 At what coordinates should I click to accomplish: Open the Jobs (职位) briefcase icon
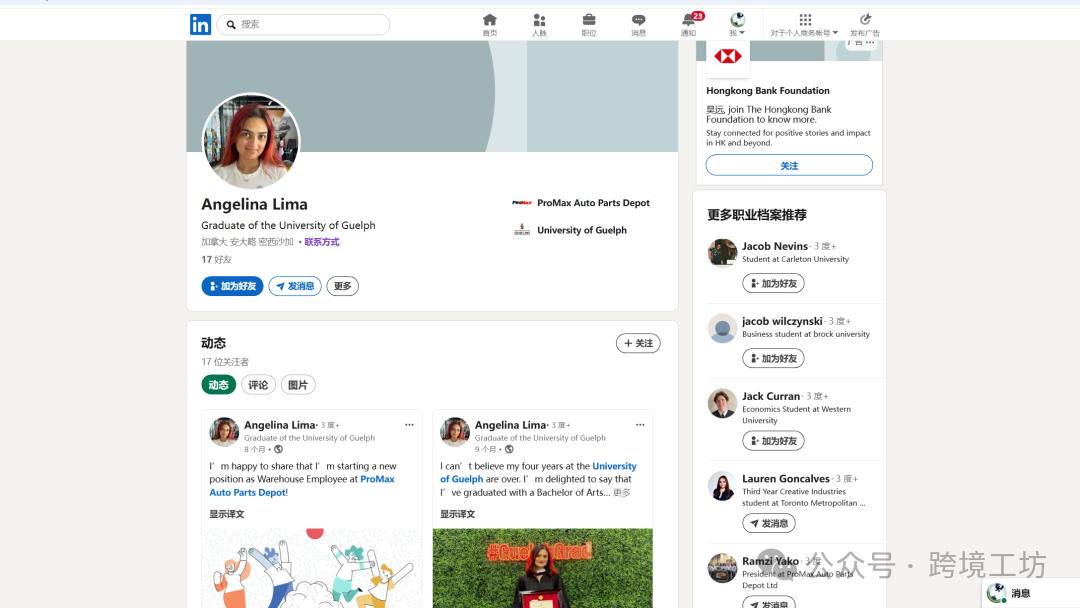(589, 20)
